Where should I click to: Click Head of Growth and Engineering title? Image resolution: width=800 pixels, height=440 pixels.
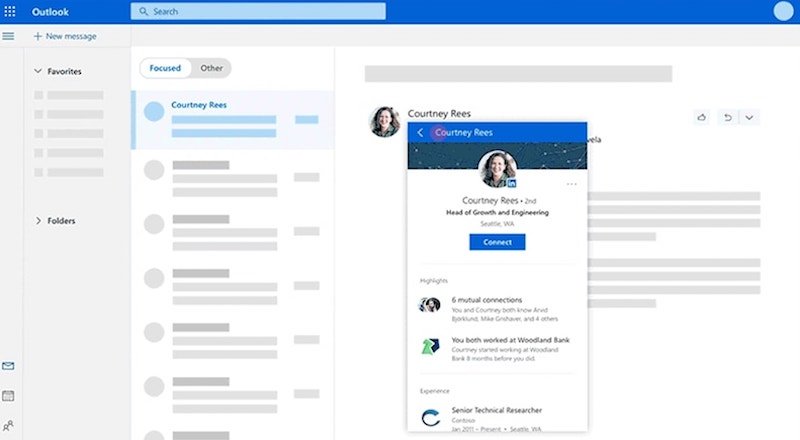tap(497, 212)
